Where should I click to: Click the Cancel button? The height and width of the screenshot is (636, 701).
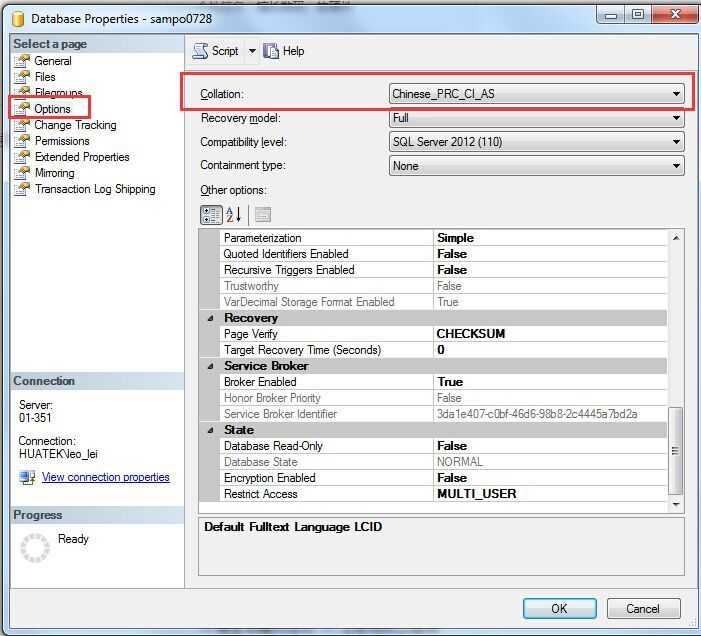coord(643,609)
